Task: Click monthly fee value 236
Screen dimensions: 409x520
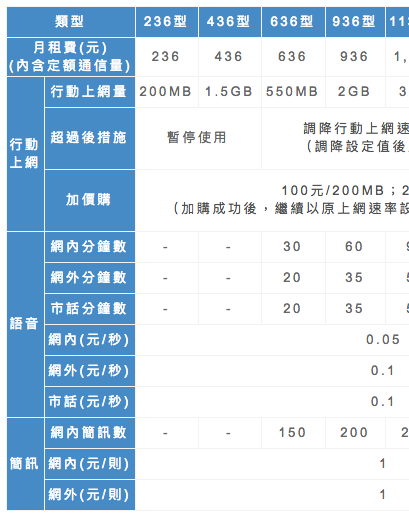Action: pos(166,57)
